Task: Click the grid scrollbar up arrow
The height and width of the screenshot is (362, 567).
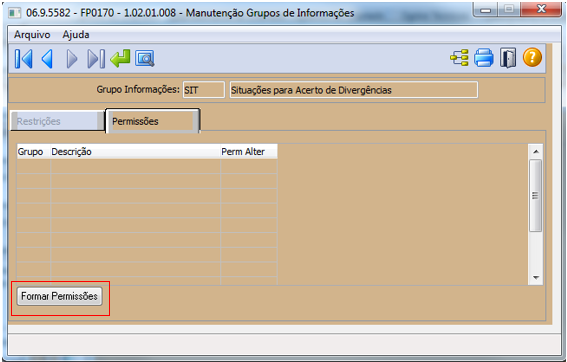Action: tap(536, 152)
